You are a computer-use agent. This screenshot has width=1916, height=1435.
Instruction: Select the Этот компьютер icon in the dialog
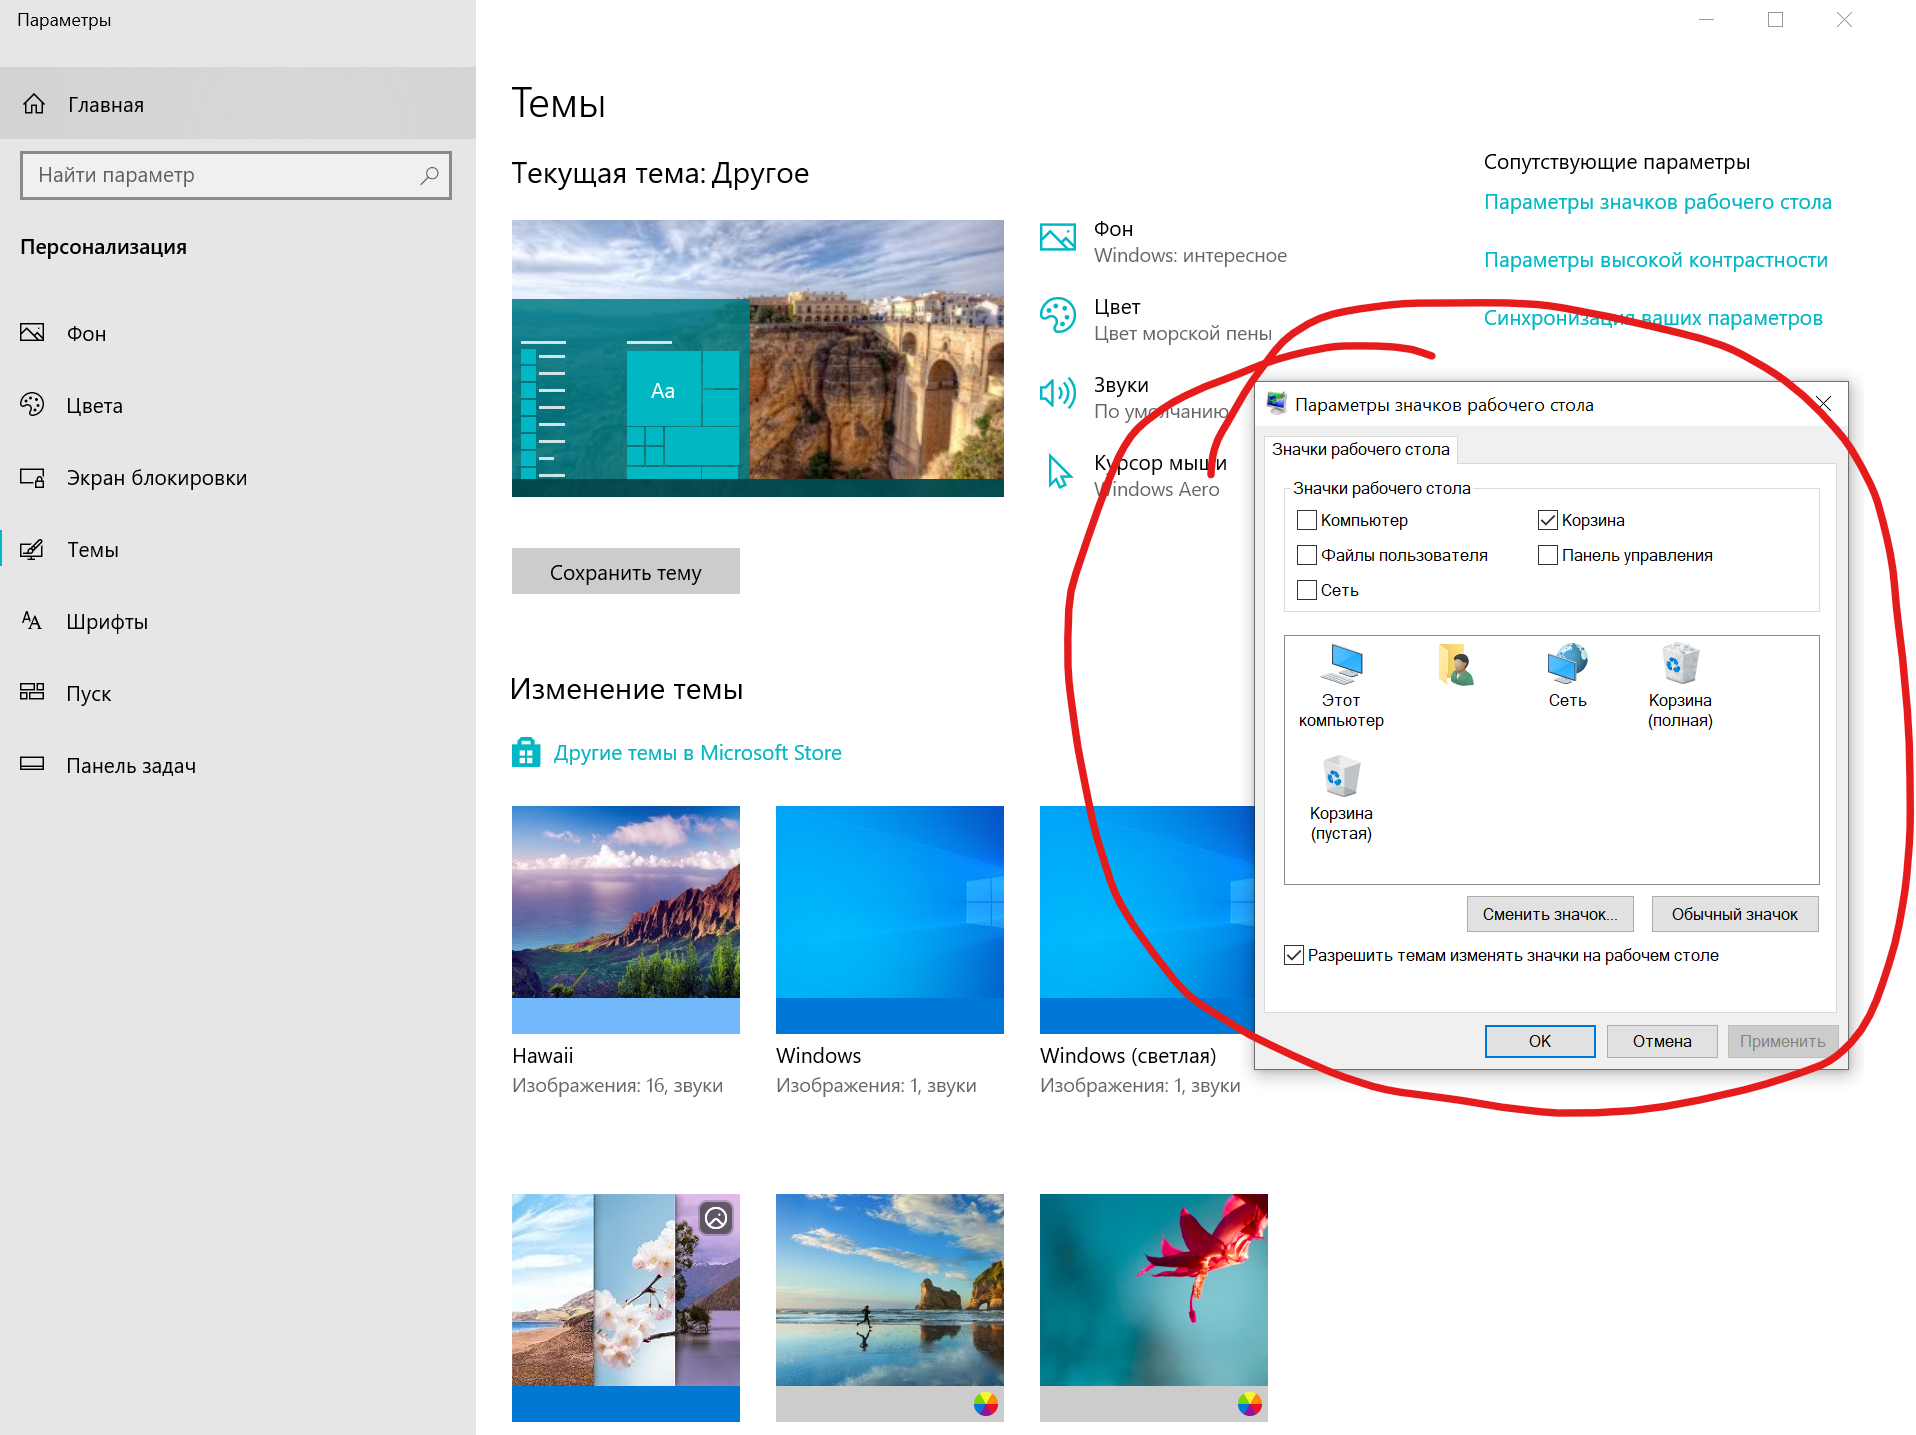tap(1342, 664)
